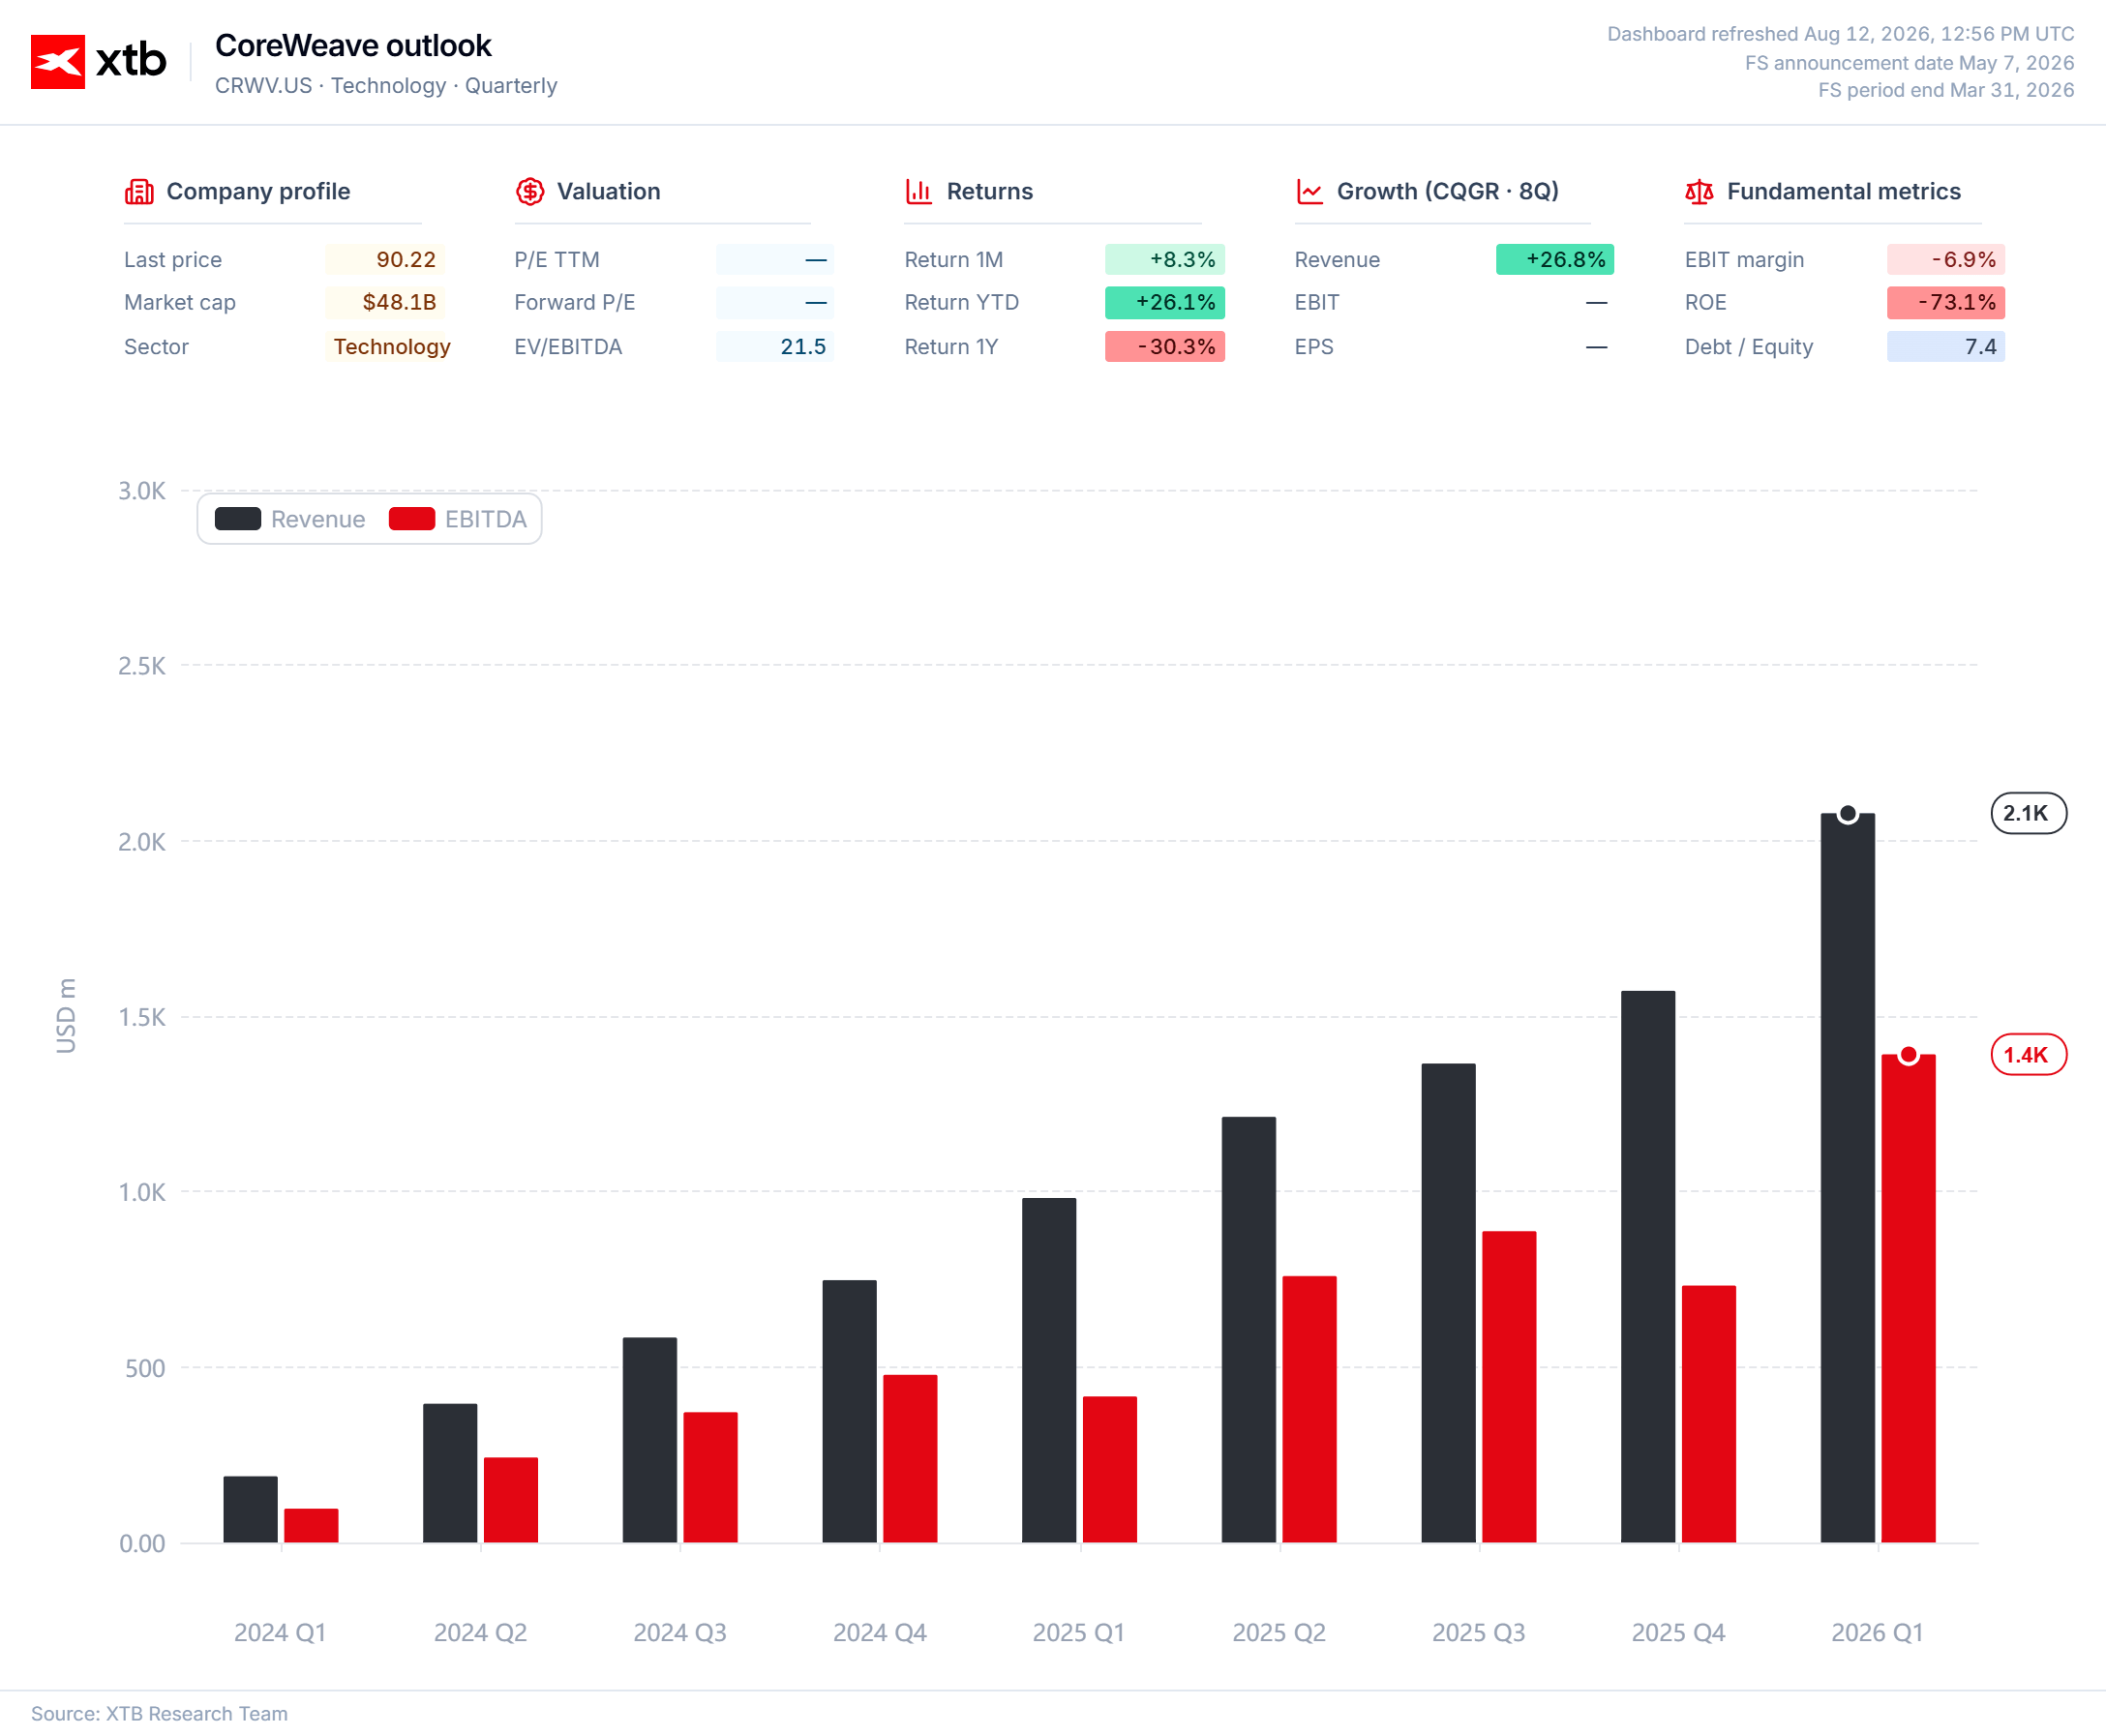This screenshot has width=2106, height=1736.
Task: Click the Valuation dollar-coin icon
Action: (530, 191)
